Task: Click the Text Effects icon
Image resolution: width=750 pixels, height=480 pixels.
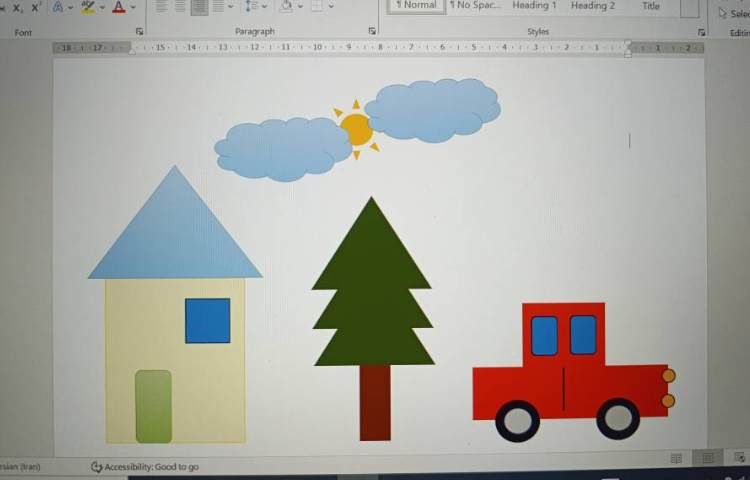Action: (58, 7)
